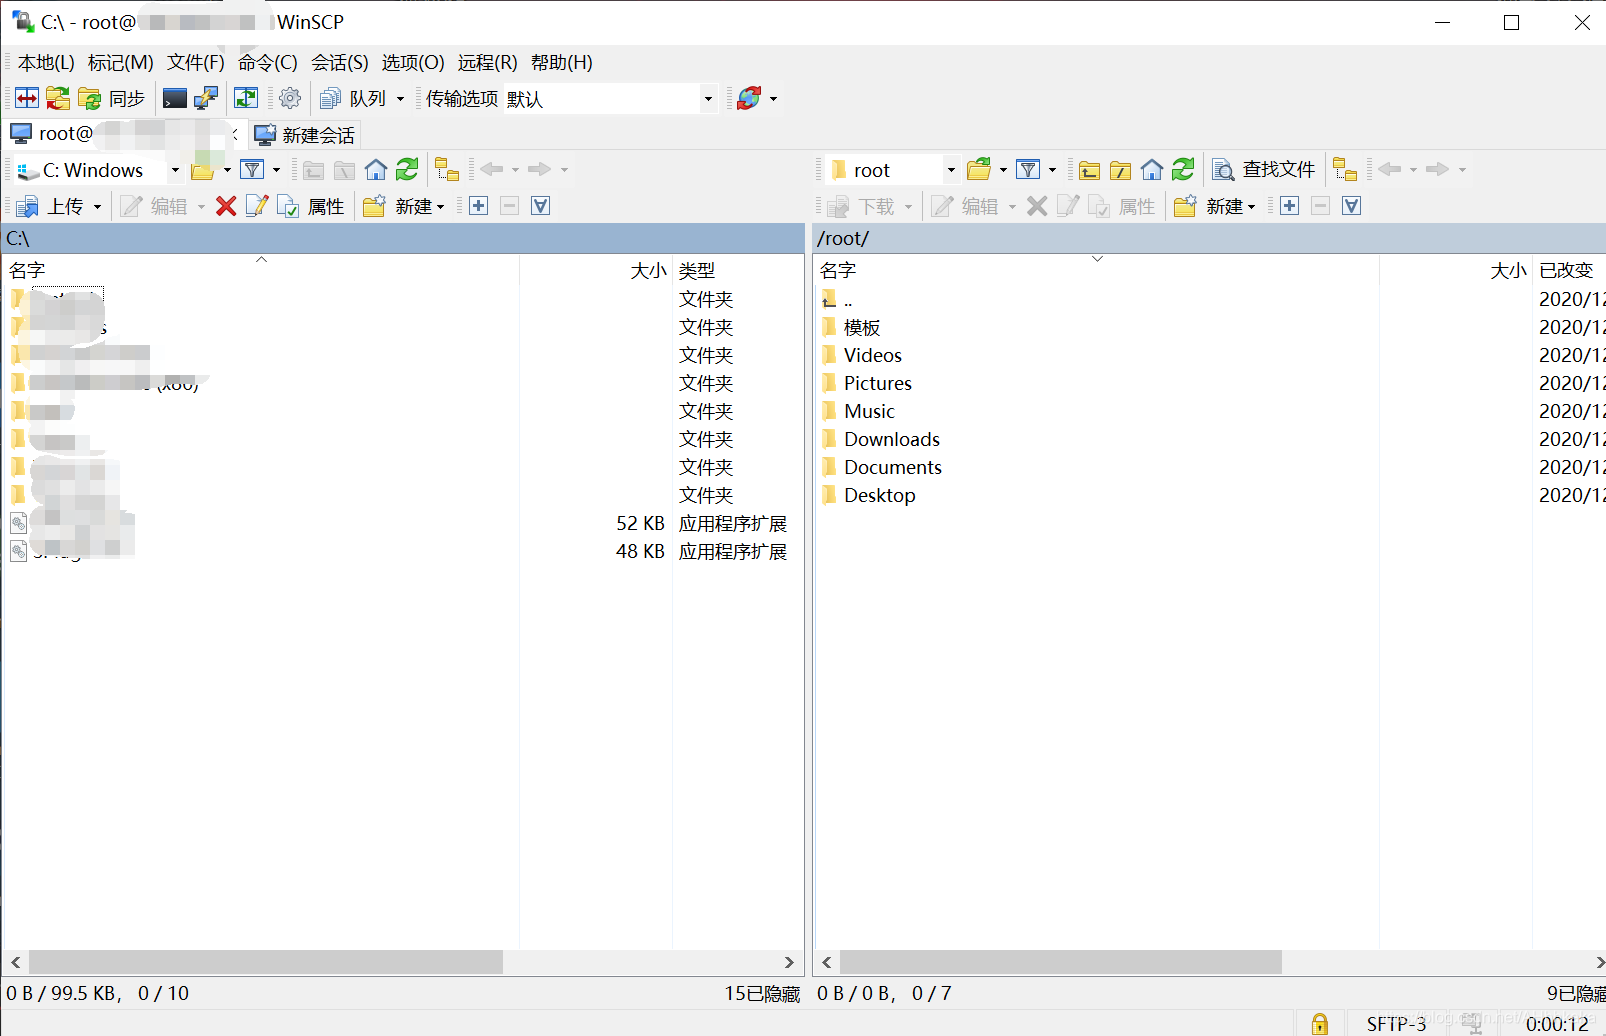Click local invert selection icon
The width and height of the screenshot is (1606, 1036).
541,206
